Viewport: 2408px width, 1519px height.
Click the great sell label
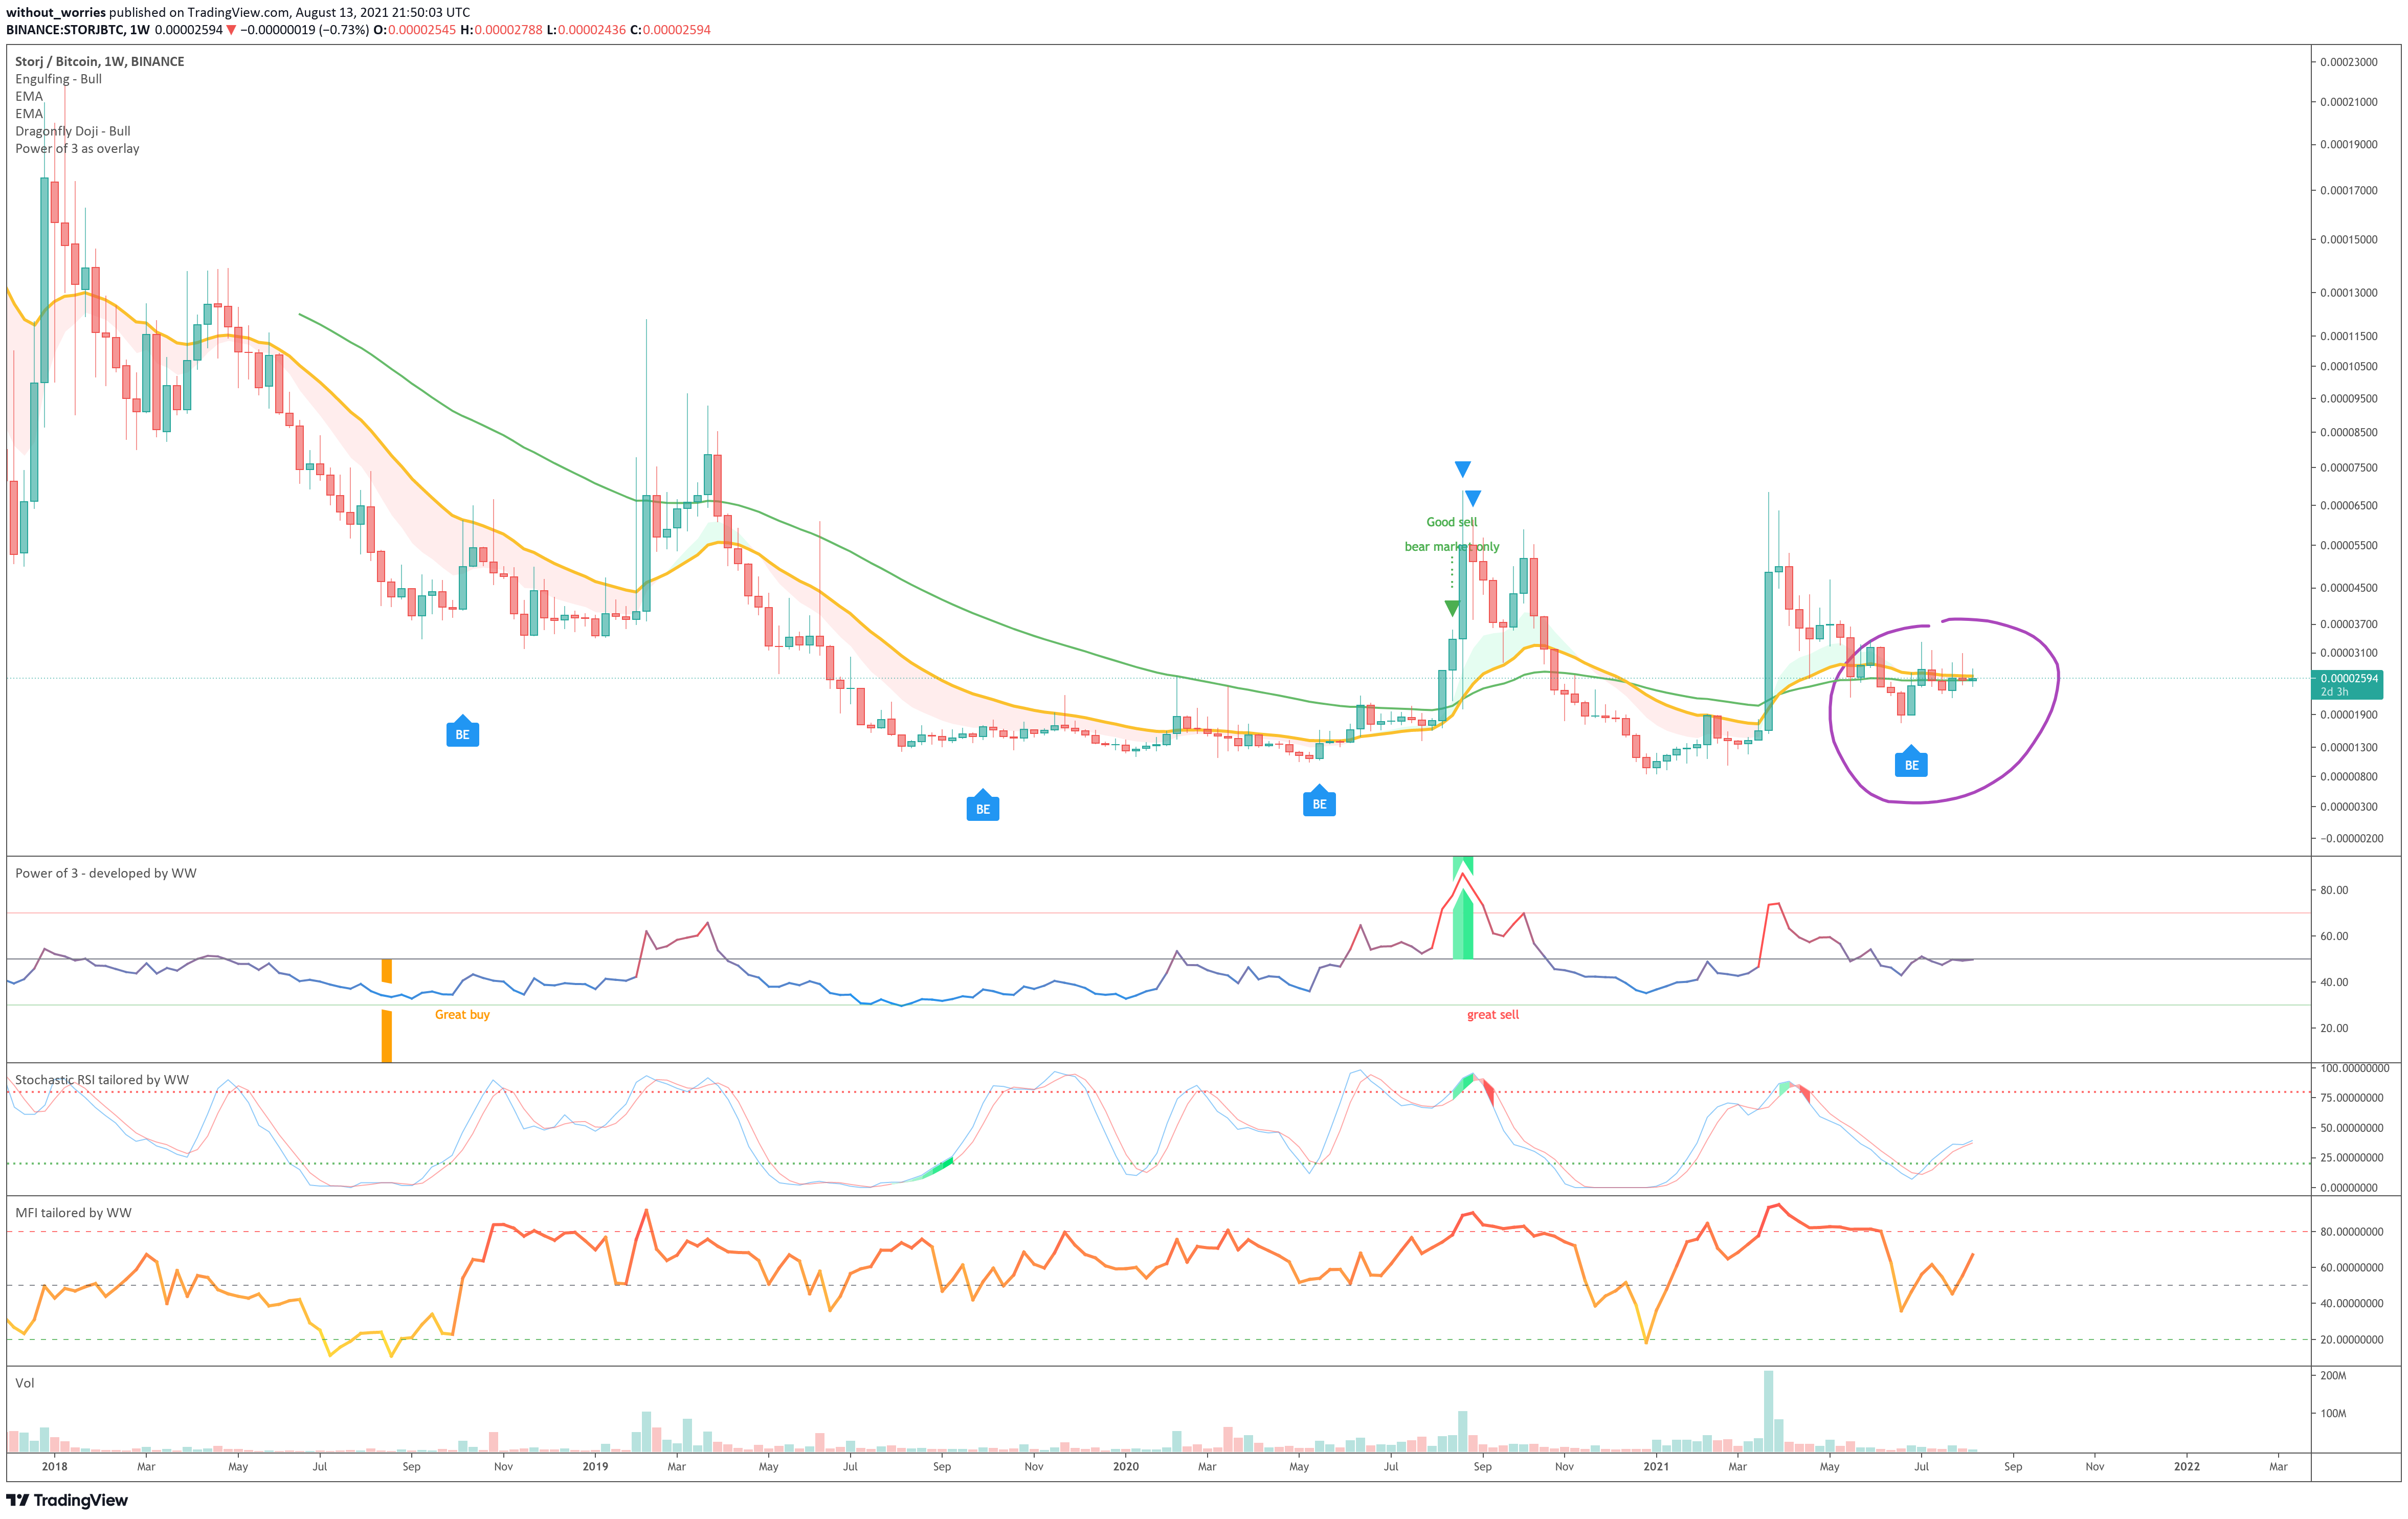[1492, 1014]
